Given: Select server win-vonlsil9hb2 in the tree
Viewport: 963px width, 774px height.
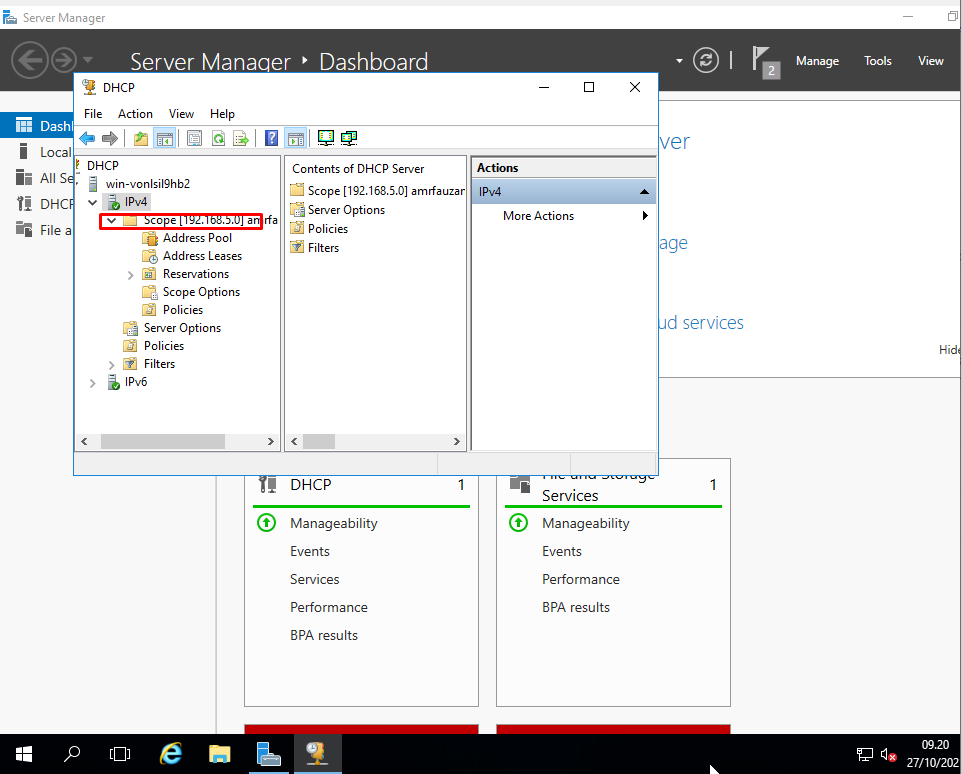Looking at the screenshot, I should (148, 184).
